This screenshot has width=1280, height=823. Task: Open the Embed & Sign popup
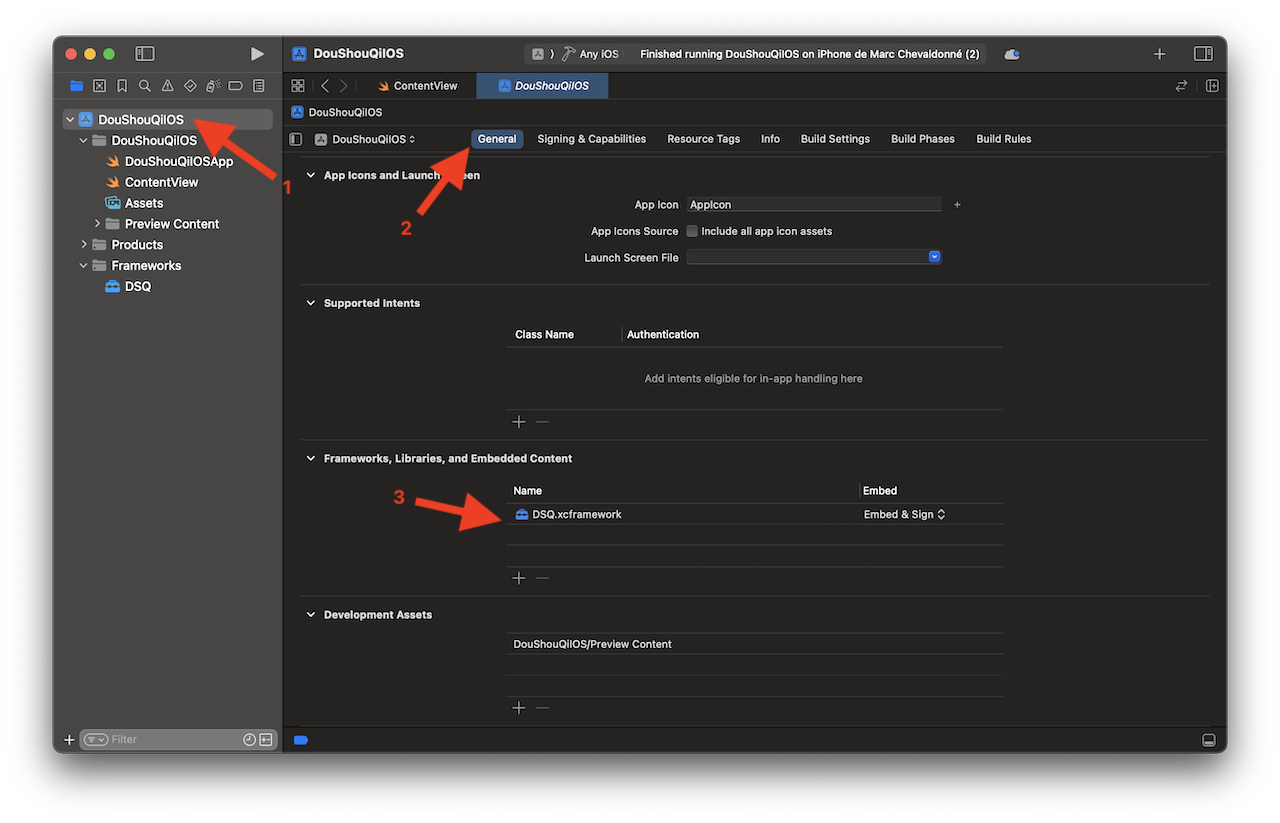coord(904,514)
